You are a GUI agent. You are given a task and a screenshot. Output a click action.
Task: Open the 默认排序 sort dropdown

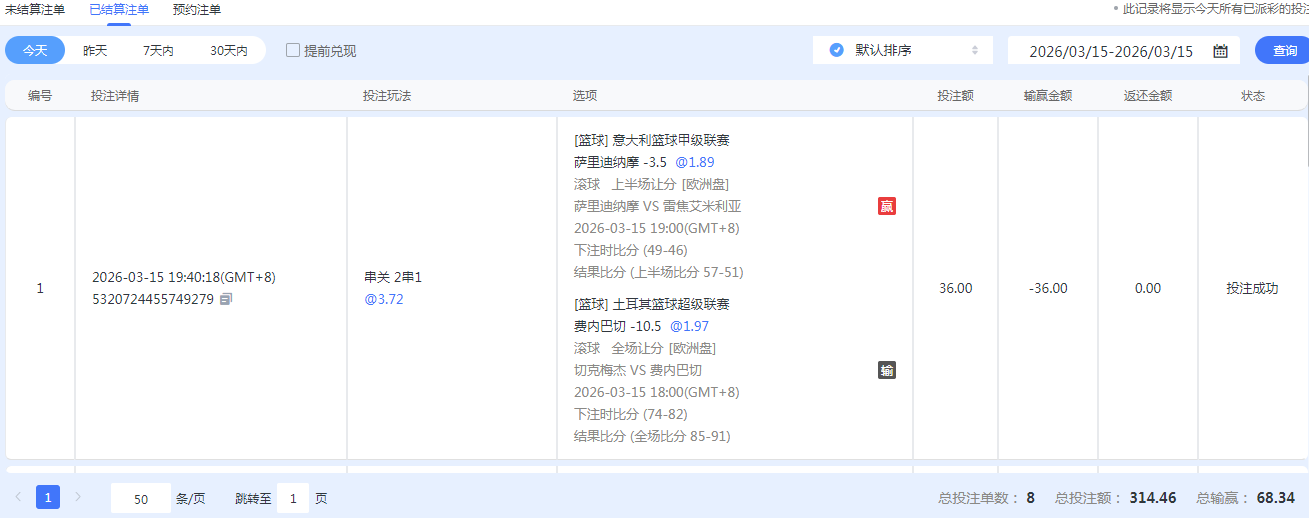click(x=903, y=50)
